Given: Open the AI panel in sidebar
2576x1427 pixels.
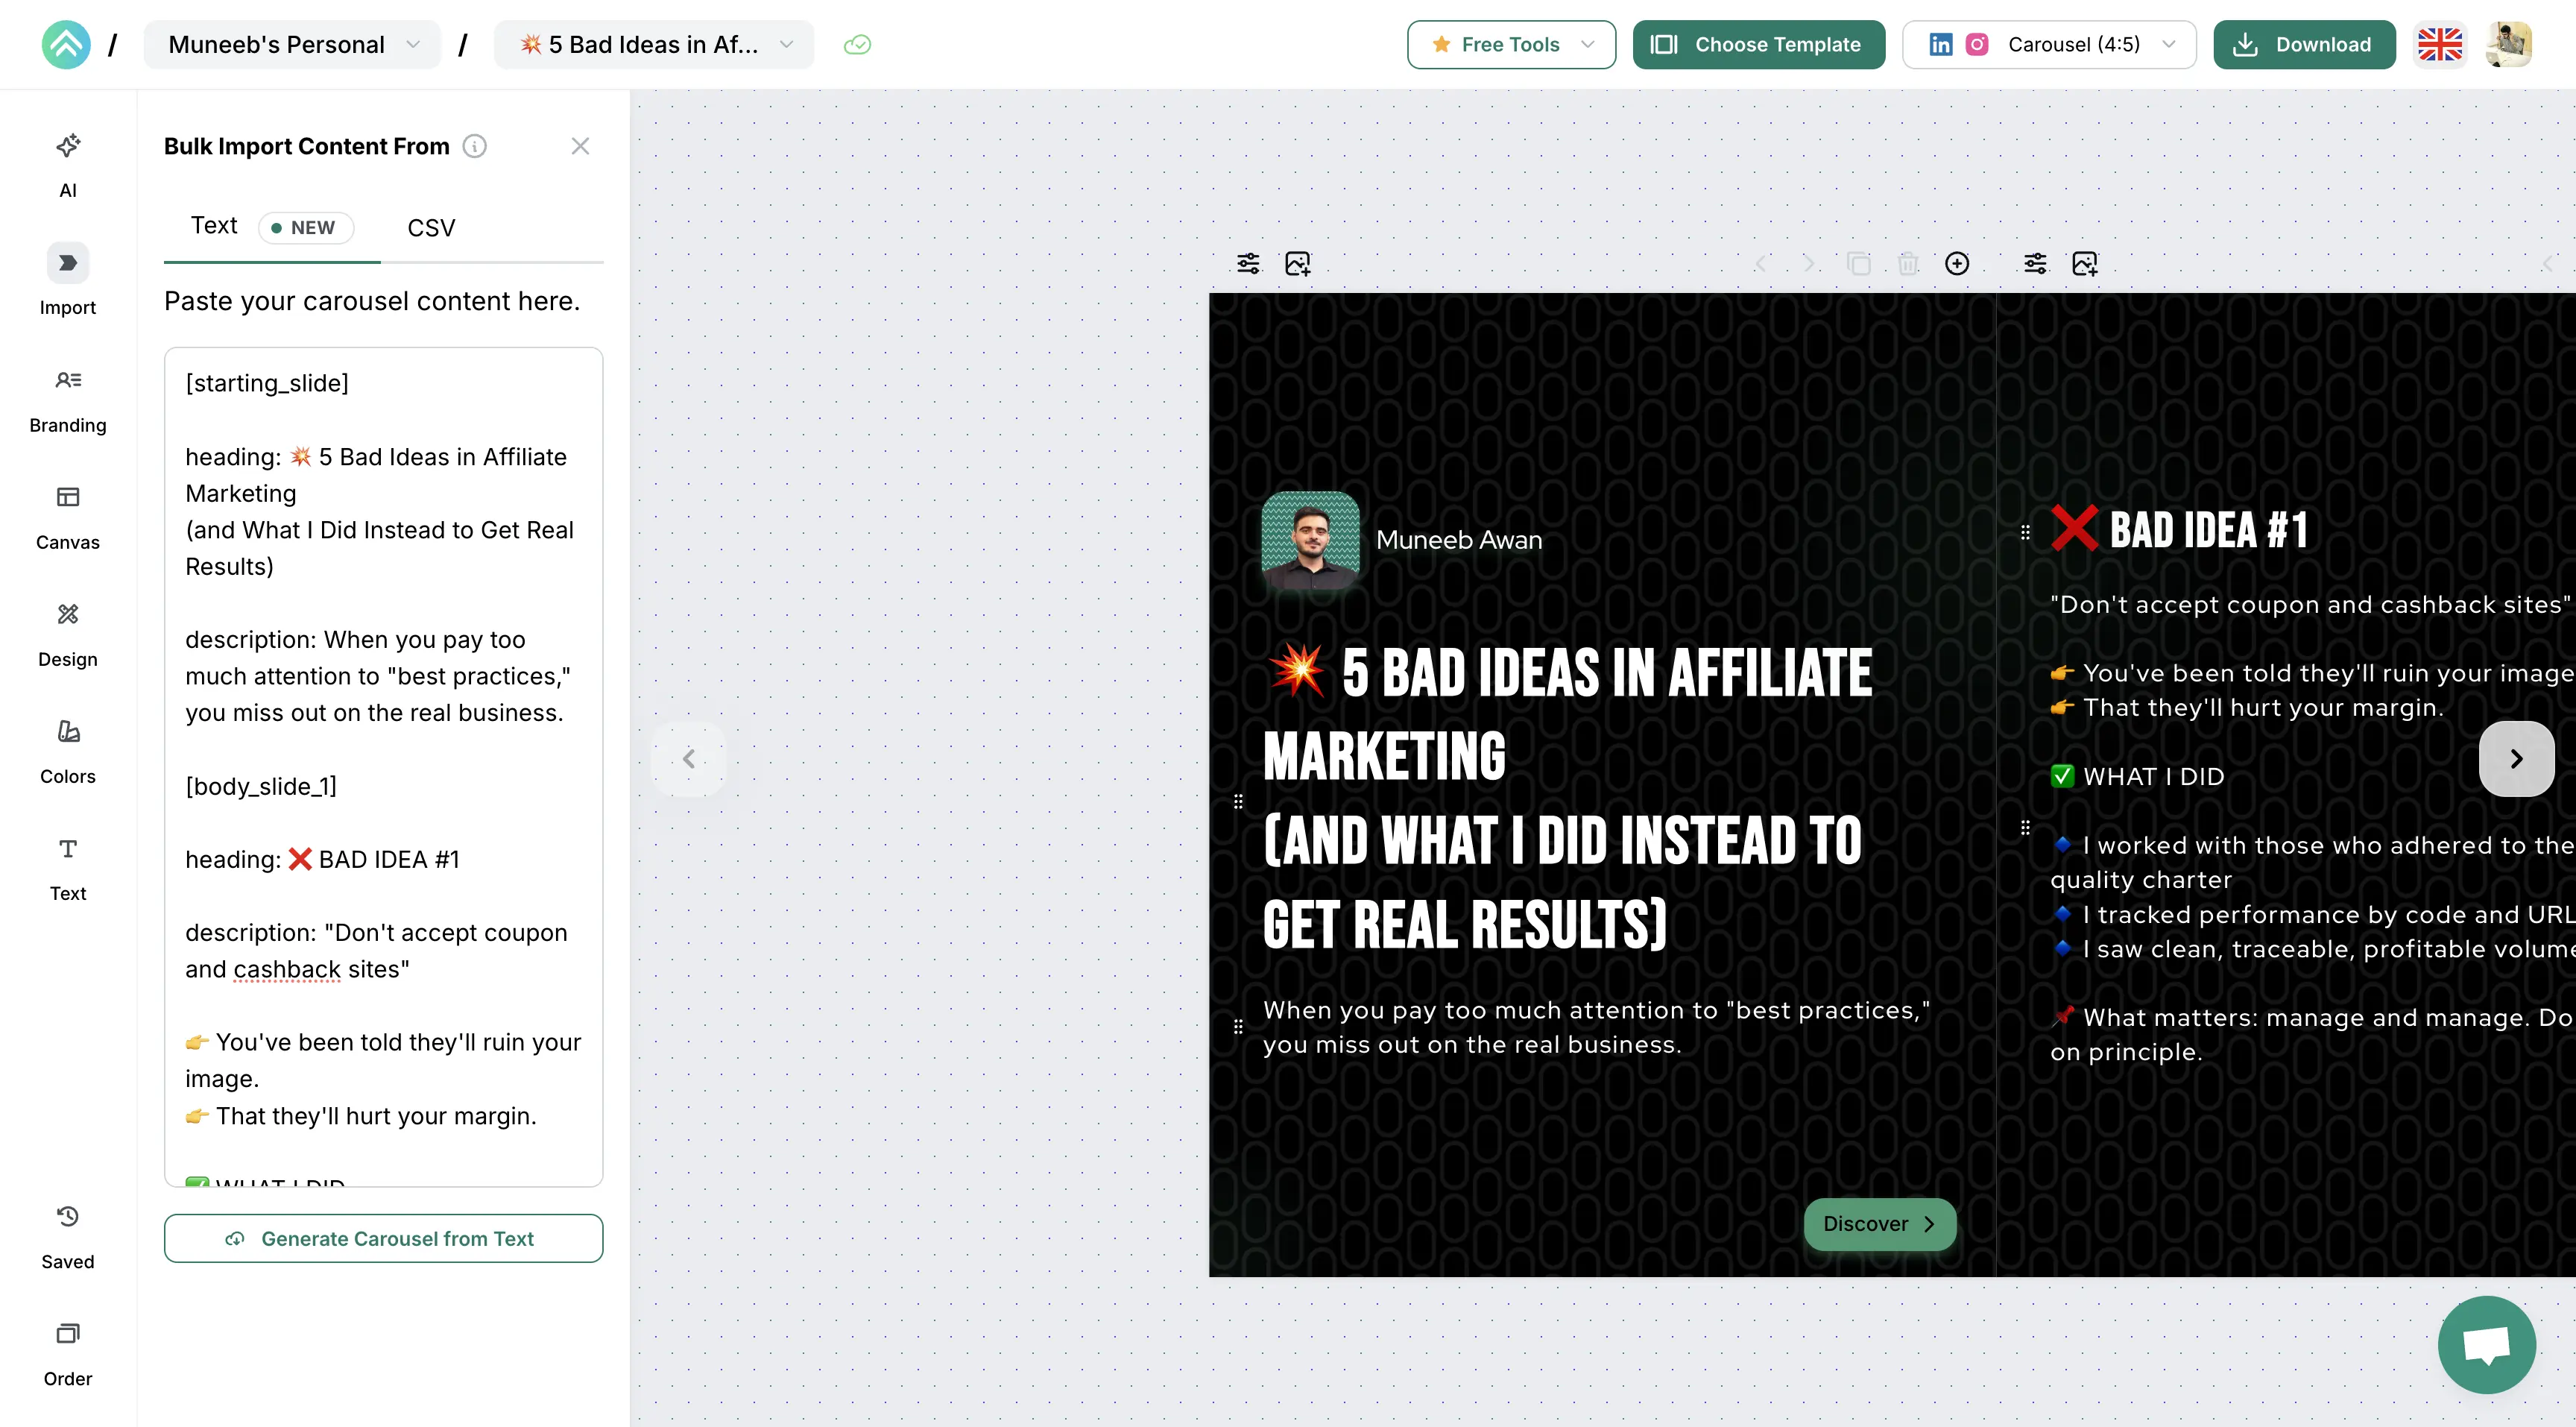Looking at the screenshot, I should click(68, 165).
